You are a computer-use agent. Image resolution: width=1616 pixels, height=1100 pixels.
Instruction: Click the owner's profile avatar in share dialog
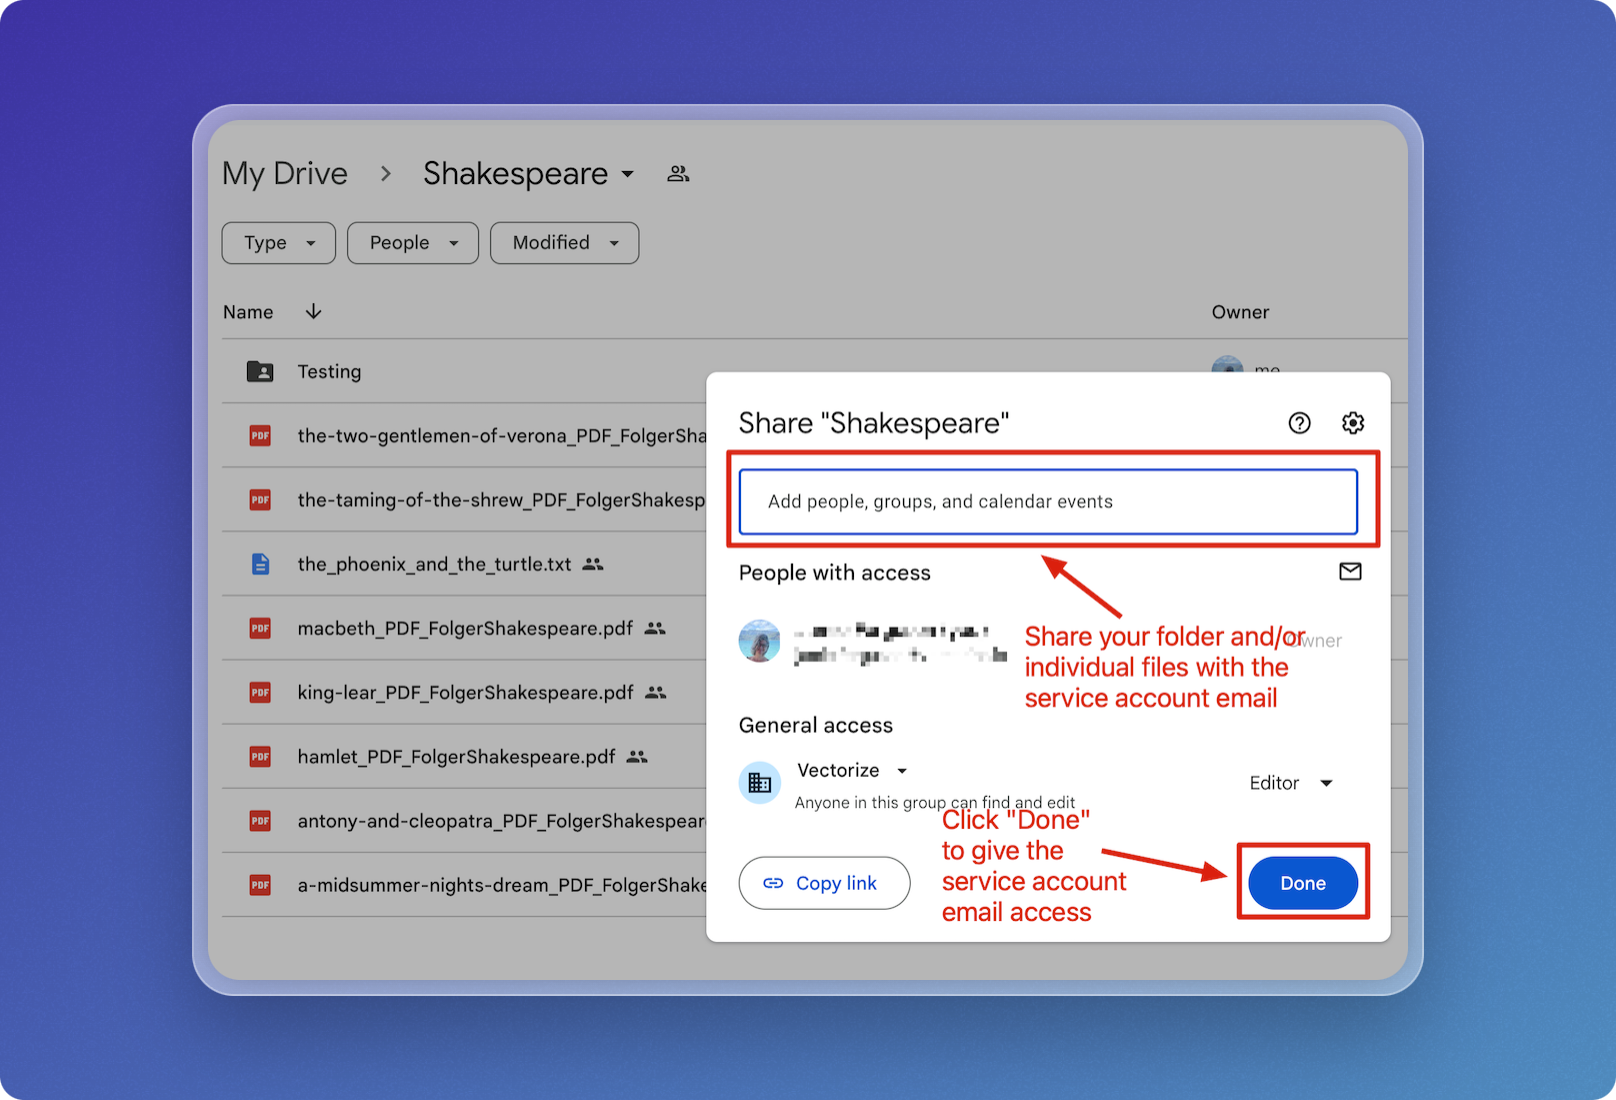[x=760, y=641]
